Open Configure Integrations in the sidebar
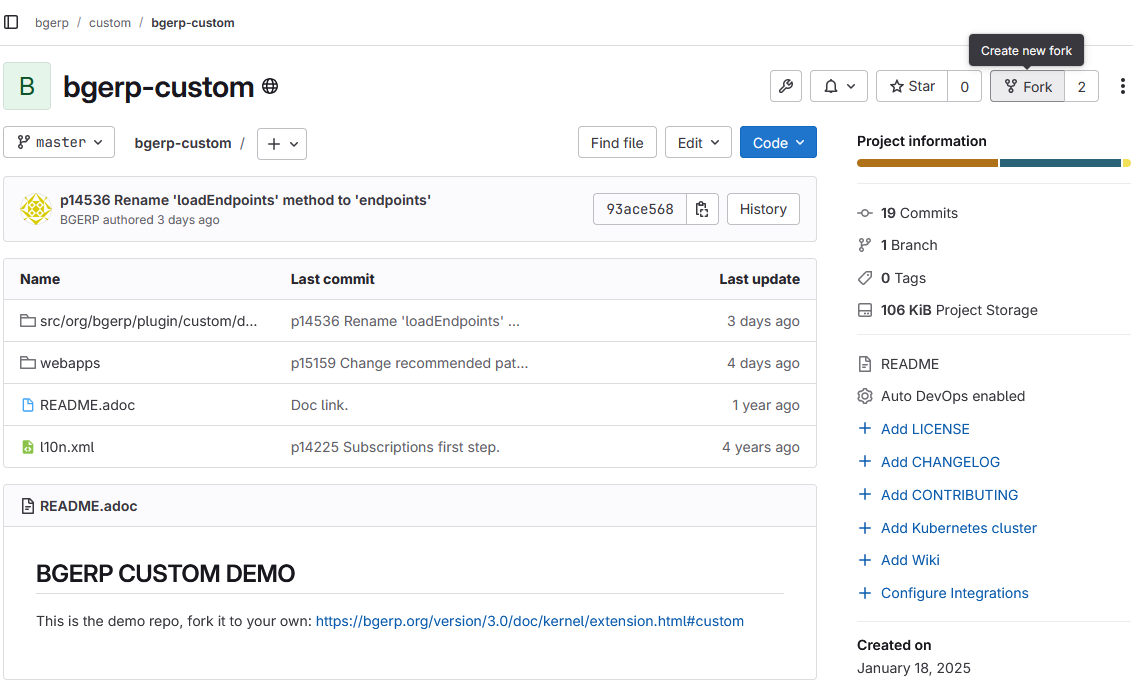 click(953, 592)
